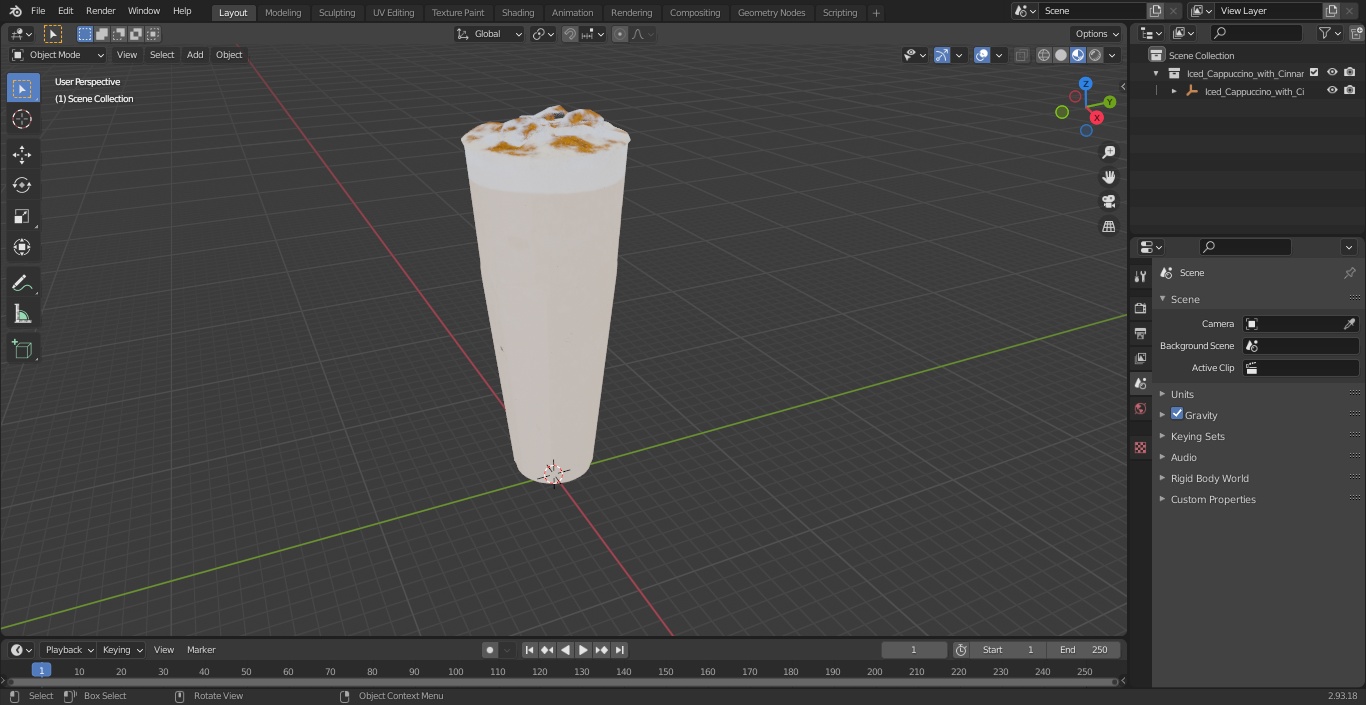
Task: Open the viewport Add menu
Action: [x=195, y=55]
